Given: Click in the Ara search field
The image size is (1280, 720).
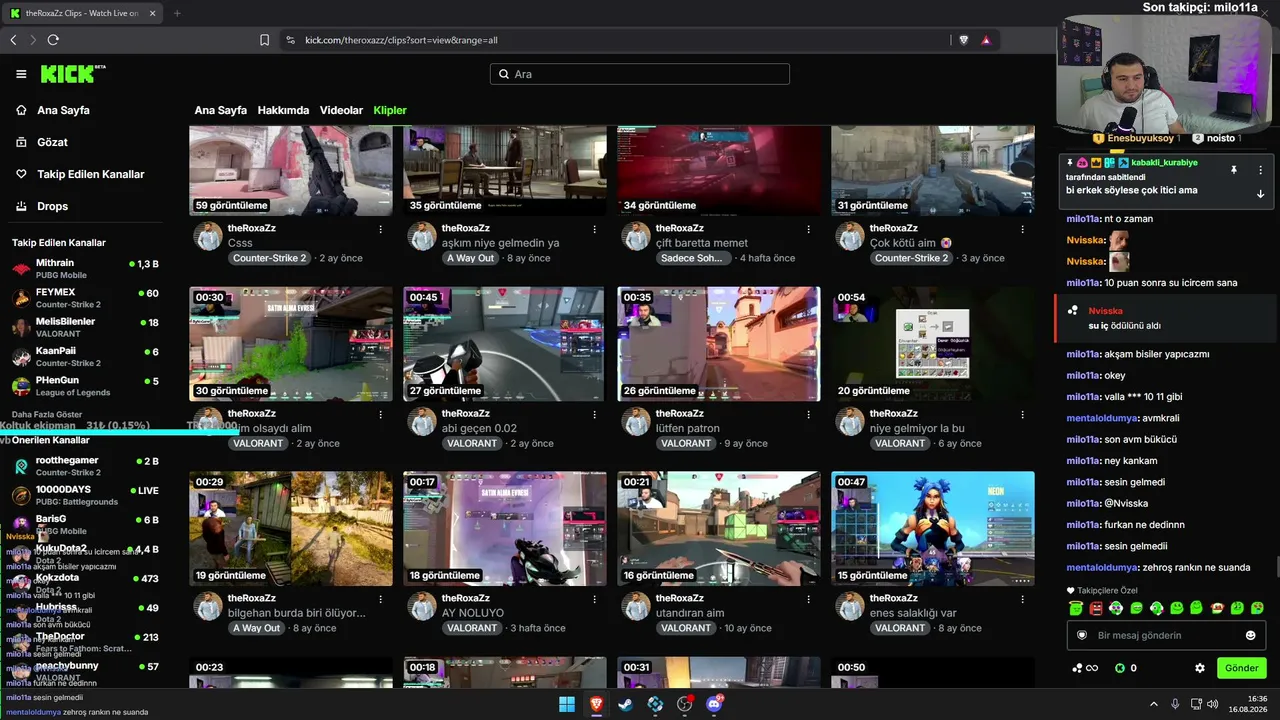Looking at the screenshot, I should point(640,74).
